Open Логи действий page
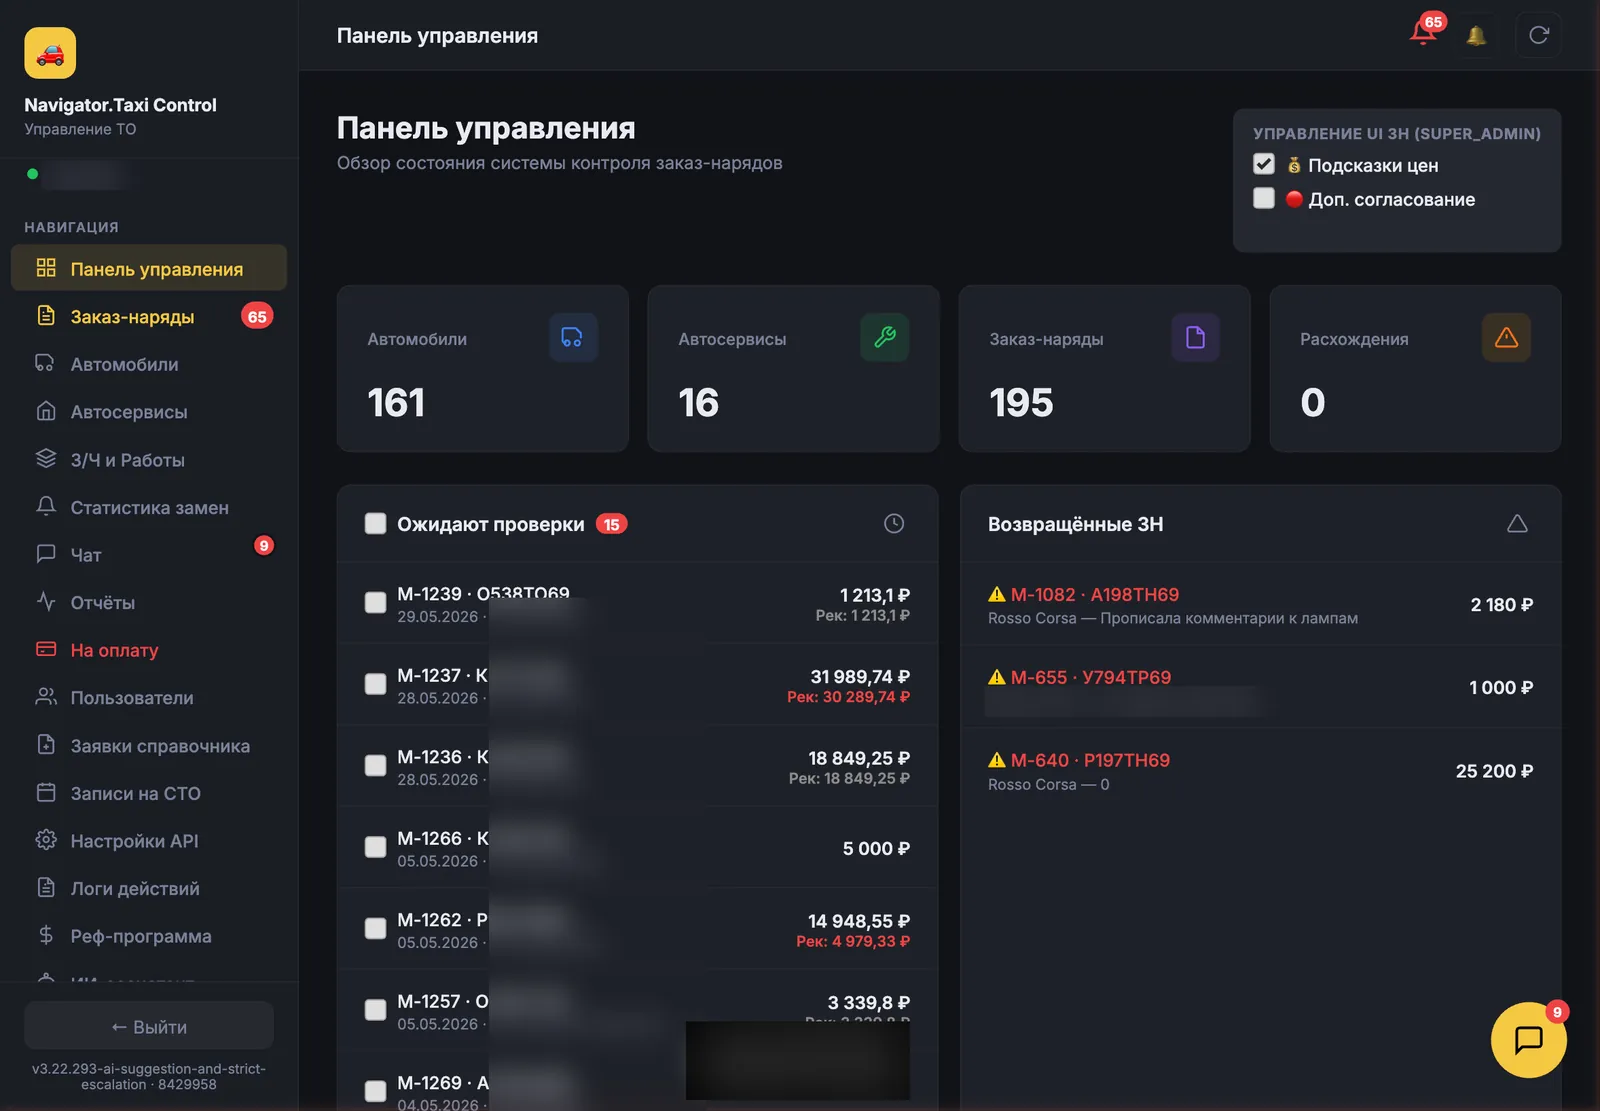This screenshot has height=1111, width=1600. point(149,888)
